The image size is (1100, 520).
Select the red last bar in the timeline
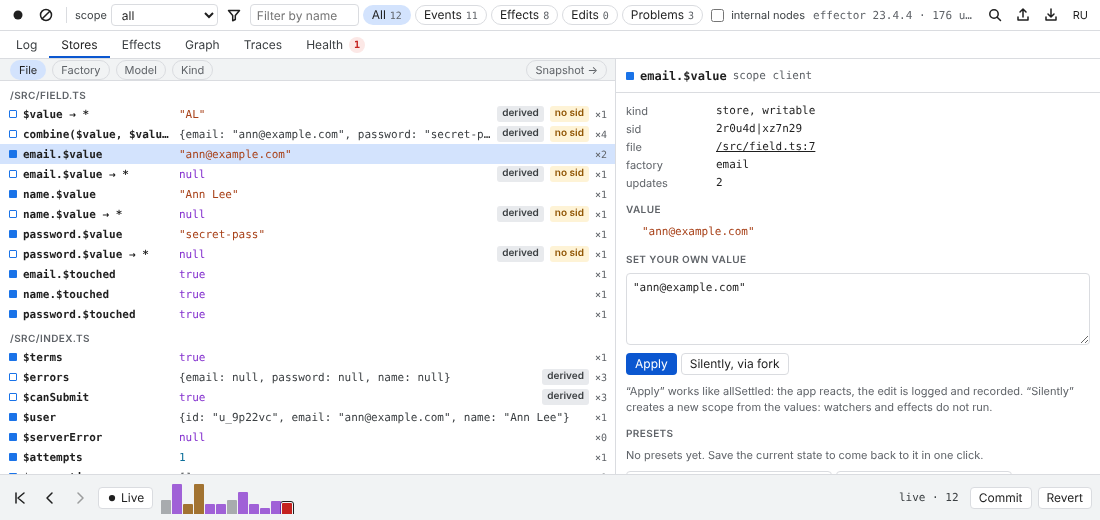287,508
